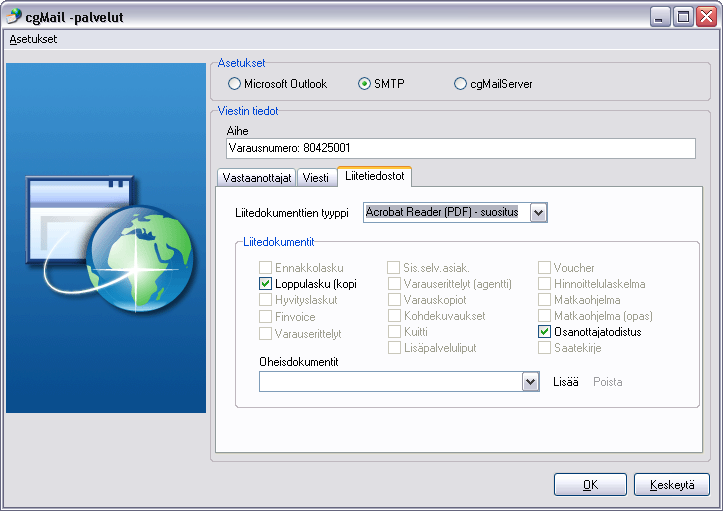Click the cgMail app icon in title bar
This screenshot has height=511, width=723.
[14, 16]
